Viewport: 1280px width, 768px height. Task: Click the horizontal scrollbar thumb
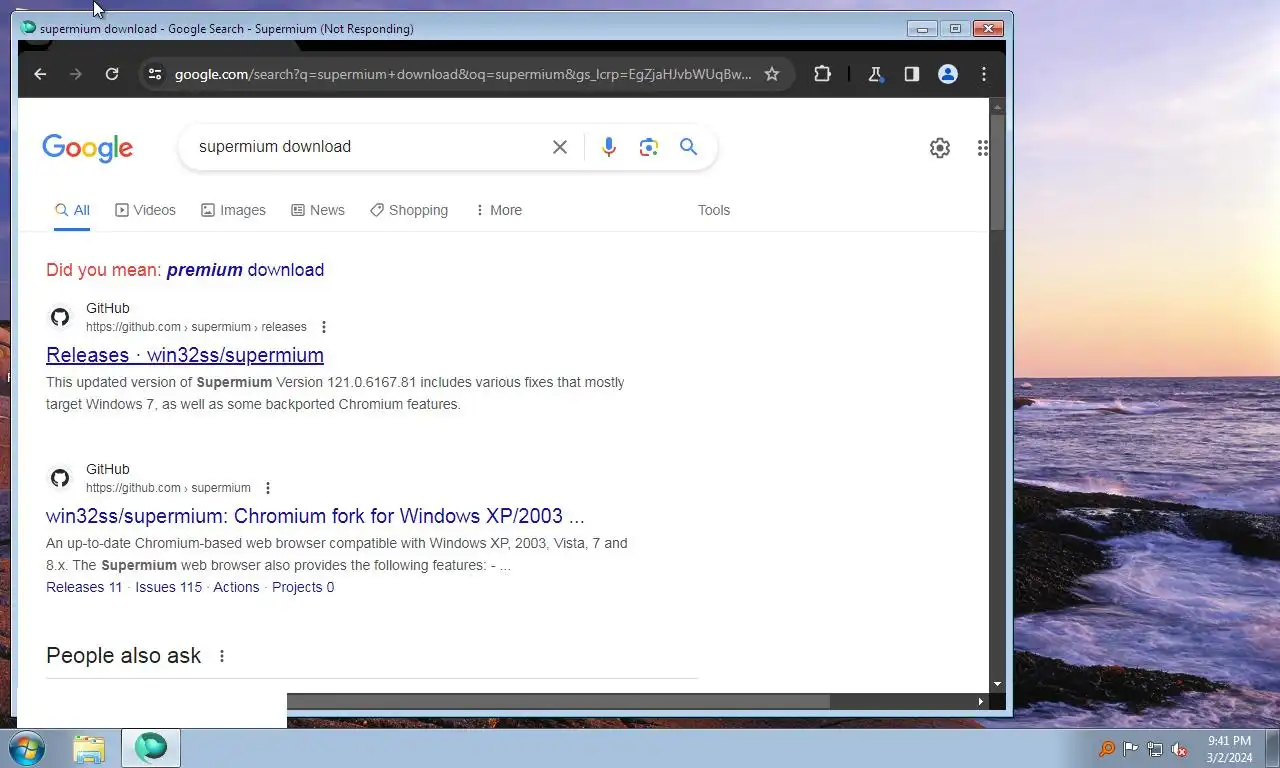tap(558, 702)
